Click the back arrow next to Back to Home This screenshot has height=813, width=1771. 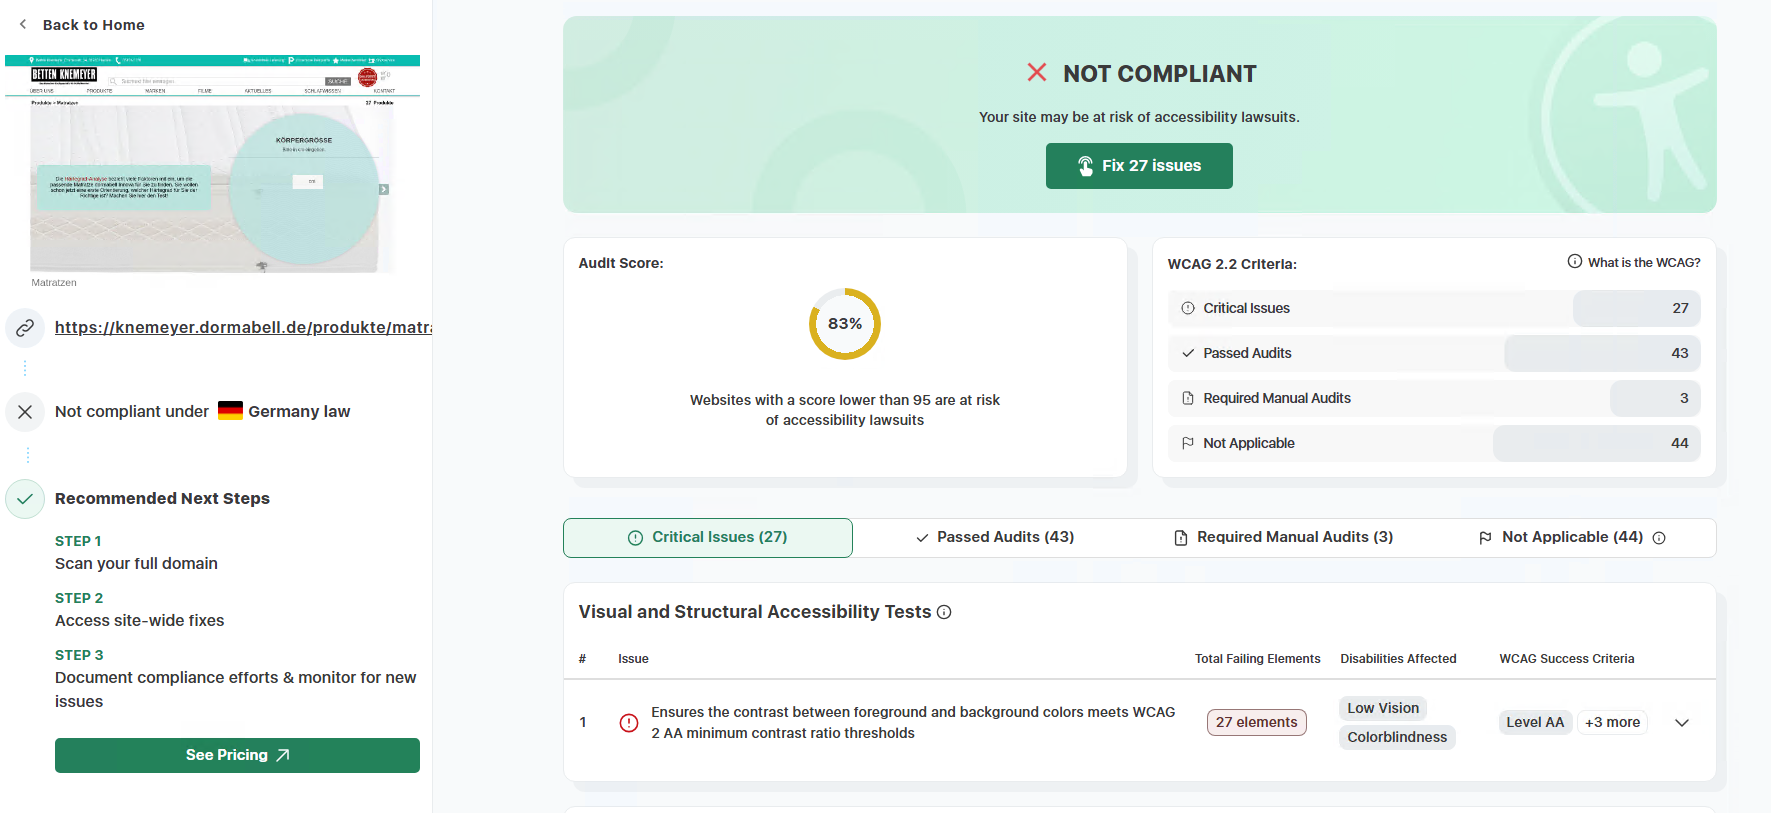[23, 24]
